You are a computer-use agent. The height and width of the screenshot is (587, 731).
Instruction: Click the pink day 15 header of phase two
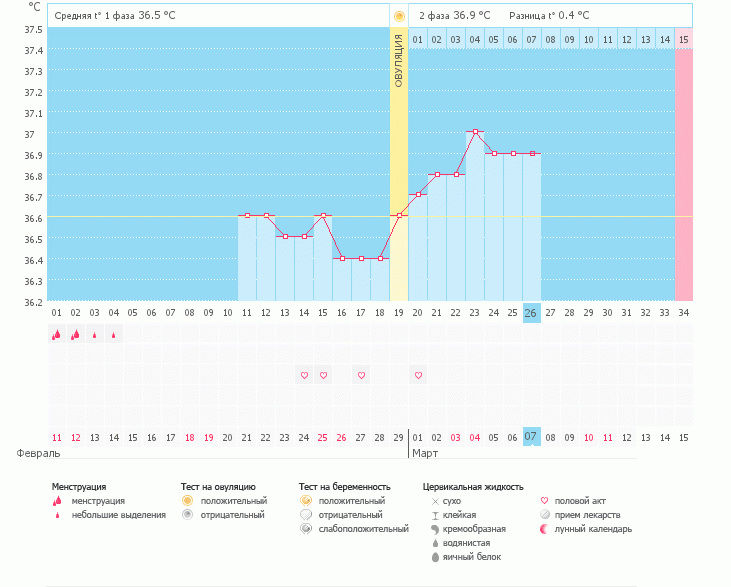point(683,39)
